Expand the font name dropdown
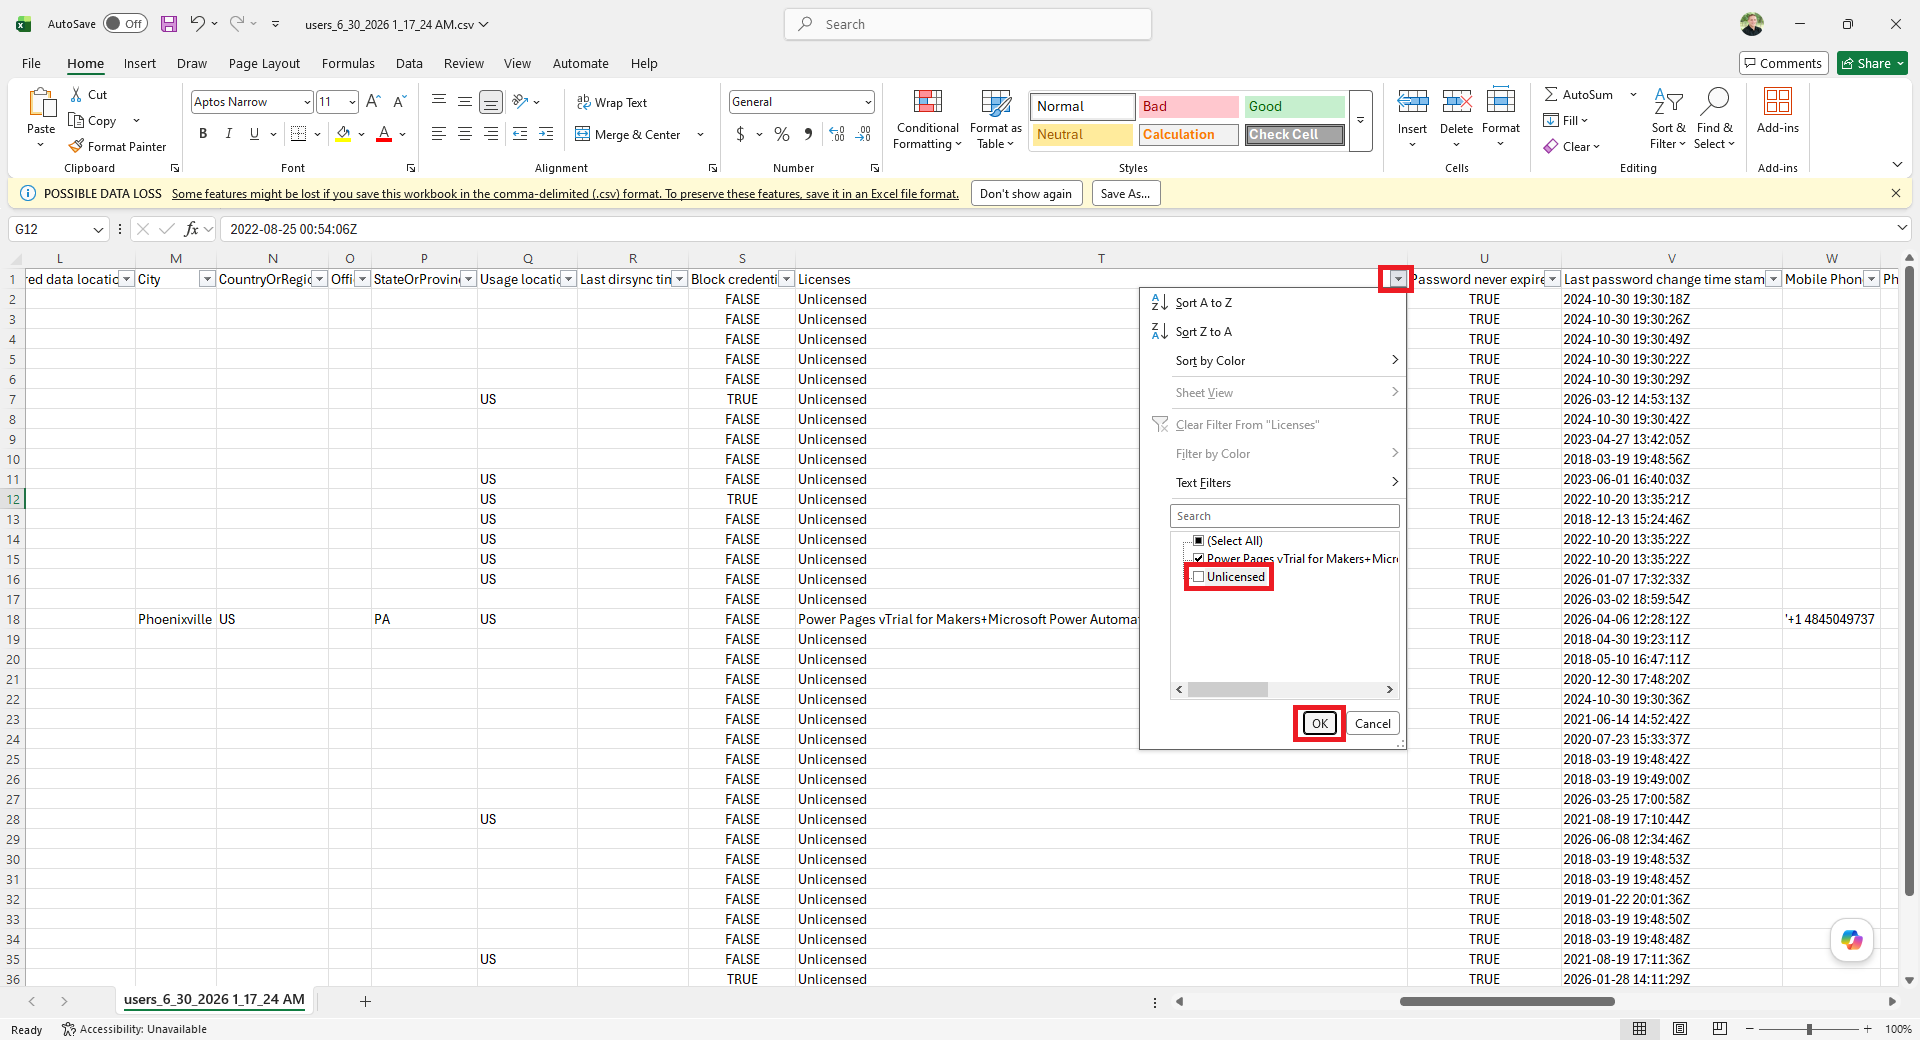Image resolution: width=1920 pixels, height=1040 pixels. coord(306,102)
